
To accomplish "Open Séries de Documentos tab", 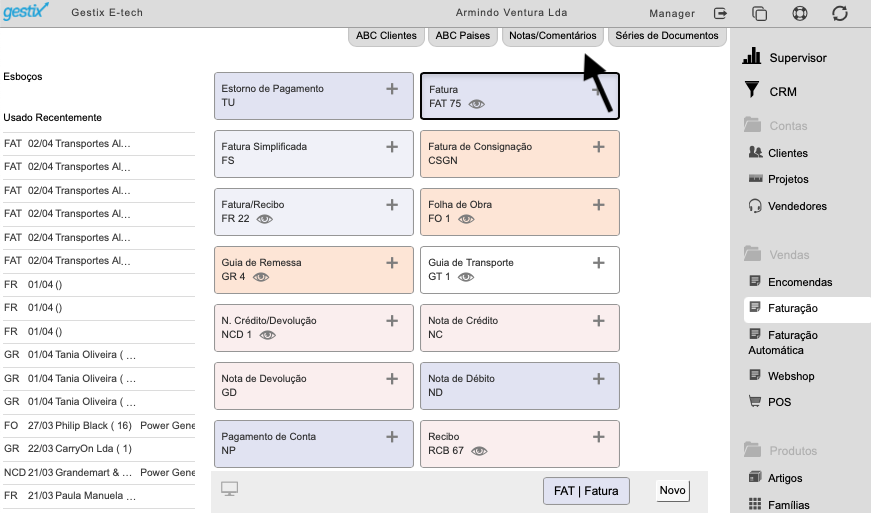I will coord(667,36).
